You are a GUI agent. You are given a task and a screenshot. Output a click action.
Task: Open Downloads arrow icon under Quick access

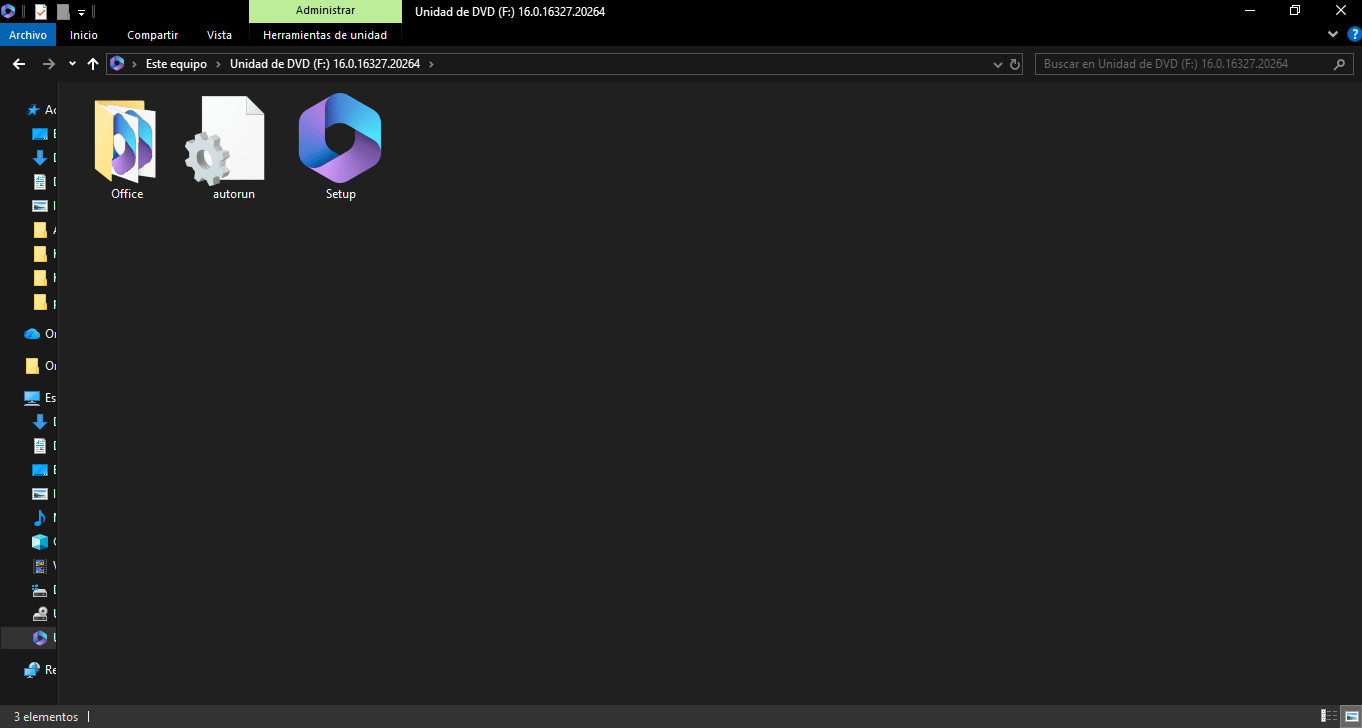point(40,158)
